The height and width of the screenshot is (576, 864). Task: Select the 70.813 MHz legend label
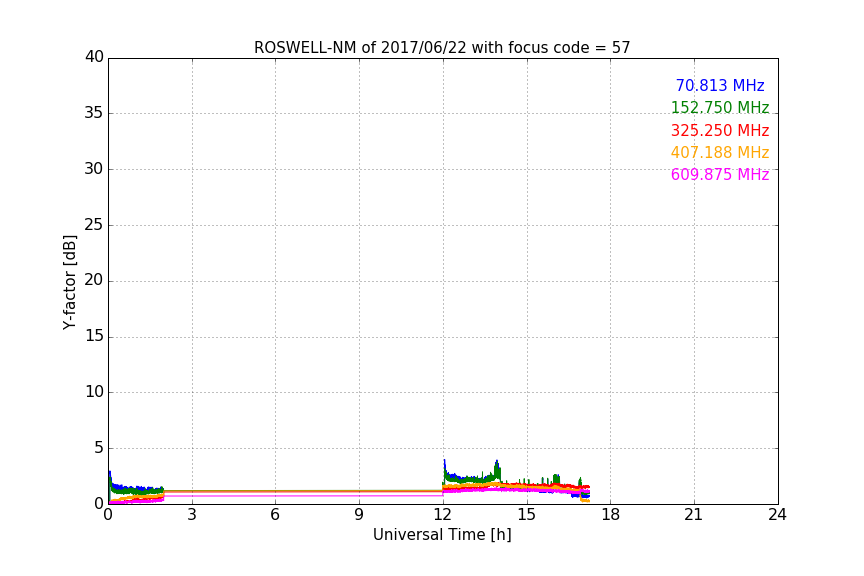(720, 85)
